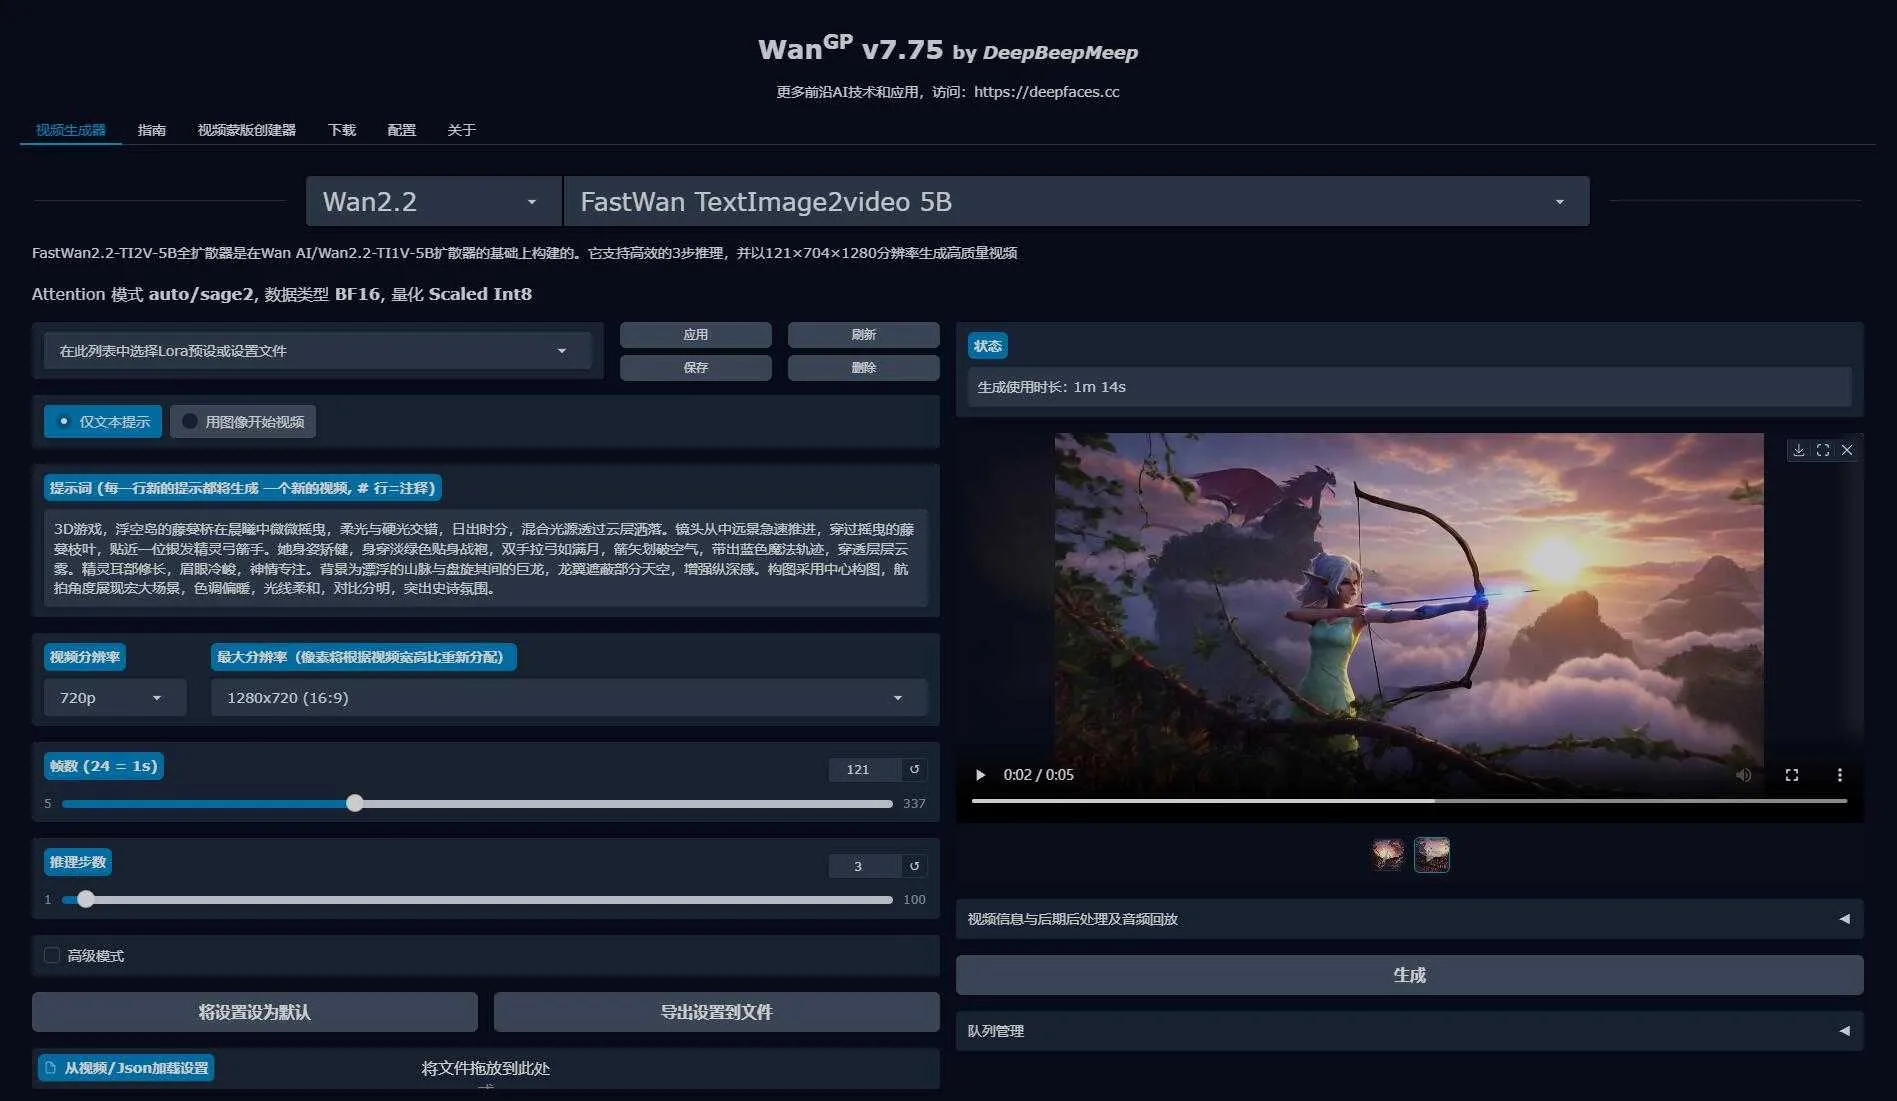Expand the 视频信息与后期后处理及音频回放 section

[1409, 918]
